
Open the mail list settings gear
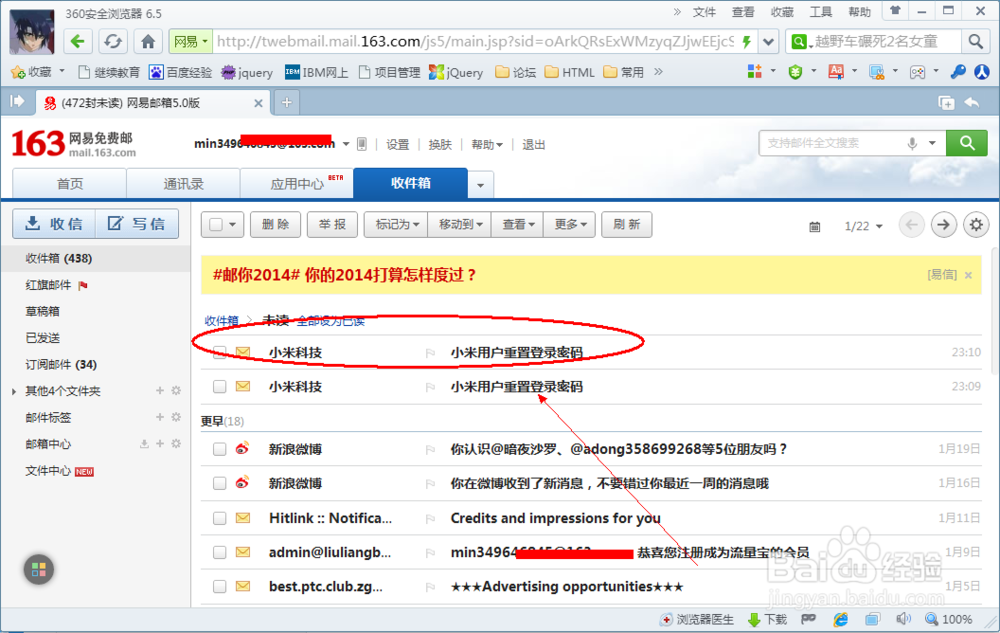[x=976, y=224]
